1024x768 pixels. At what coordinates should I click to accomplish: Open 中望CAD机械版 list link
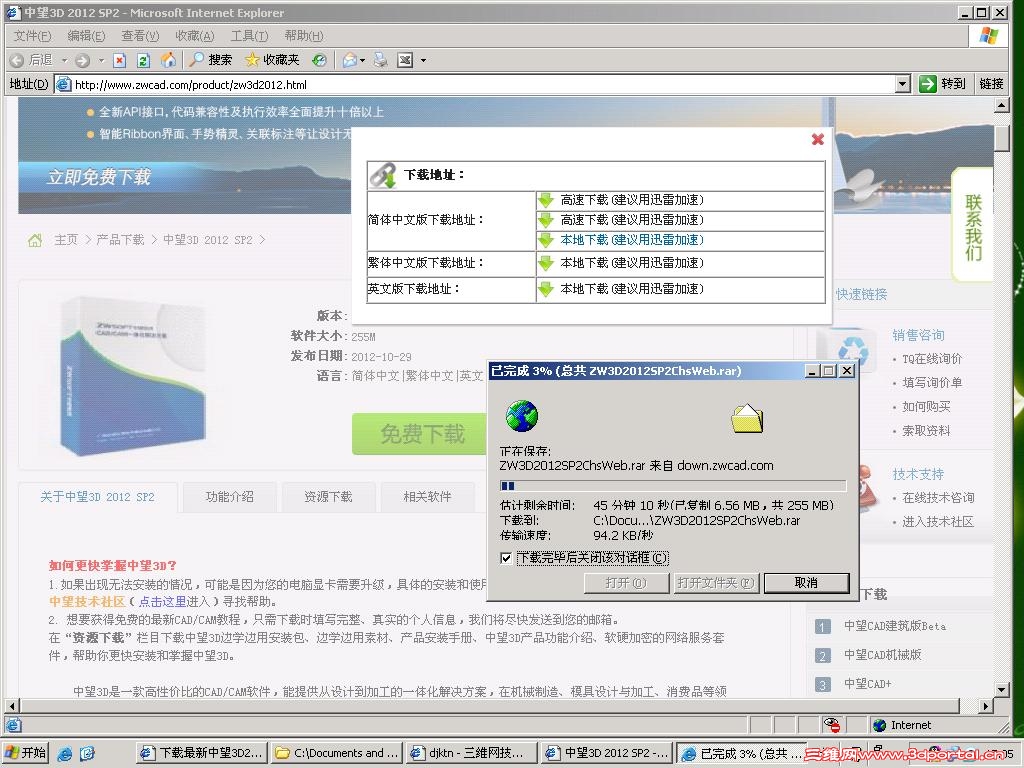[x=882, y=654]
